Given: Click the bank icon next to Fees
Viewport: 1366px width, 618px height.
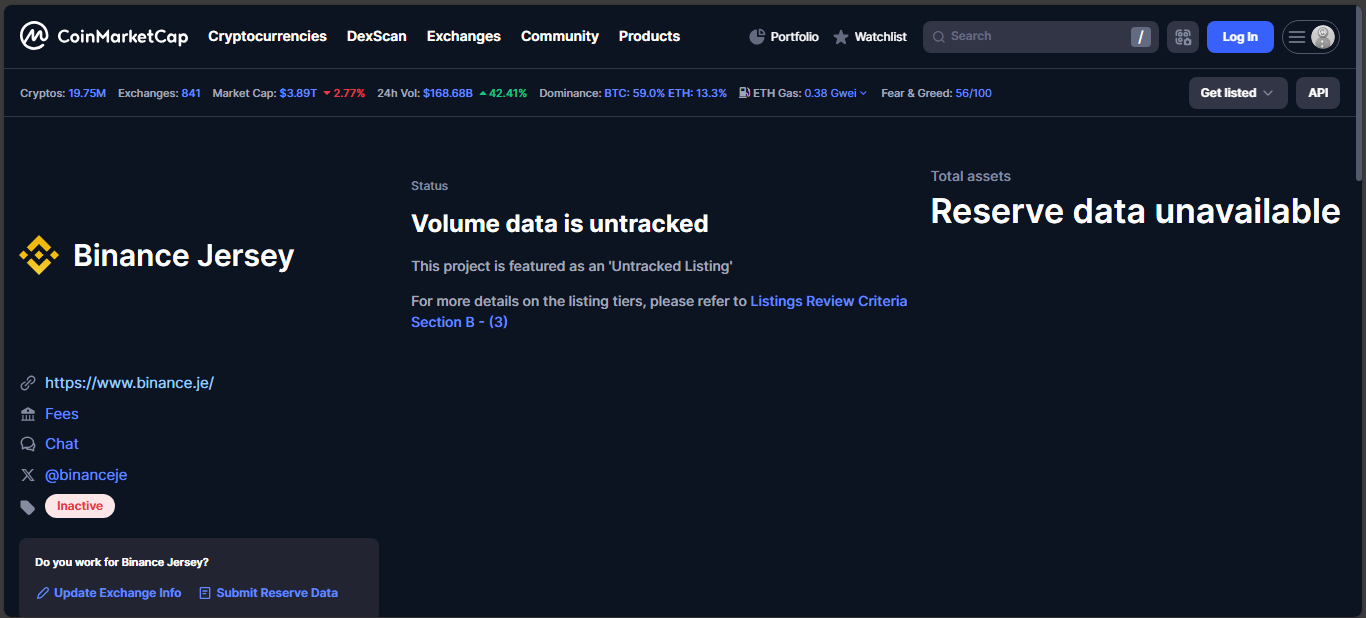Looking at the screenshot, I should [x=28, y=414].
